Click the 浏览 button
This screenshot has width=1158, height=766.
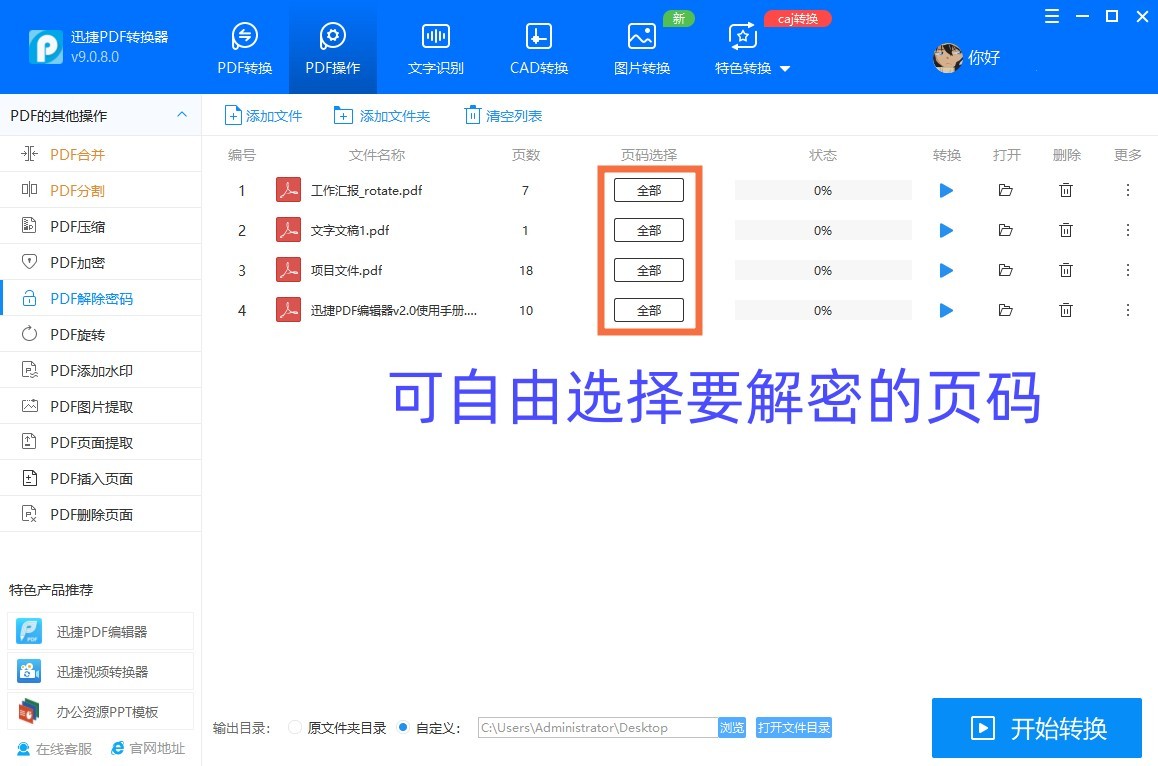pyautogui.click(x=732, y=728)
